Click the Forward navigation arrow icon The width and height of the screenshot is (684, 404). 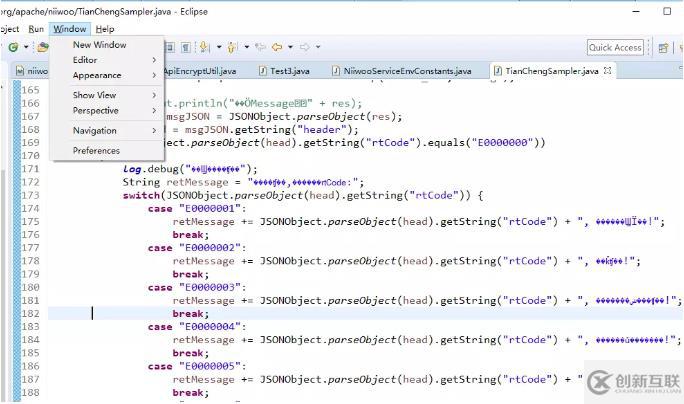pos(304,47)
